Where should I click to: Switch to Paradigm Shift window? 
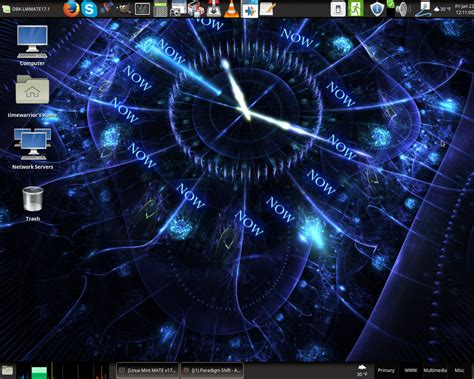tap(212, 370)
